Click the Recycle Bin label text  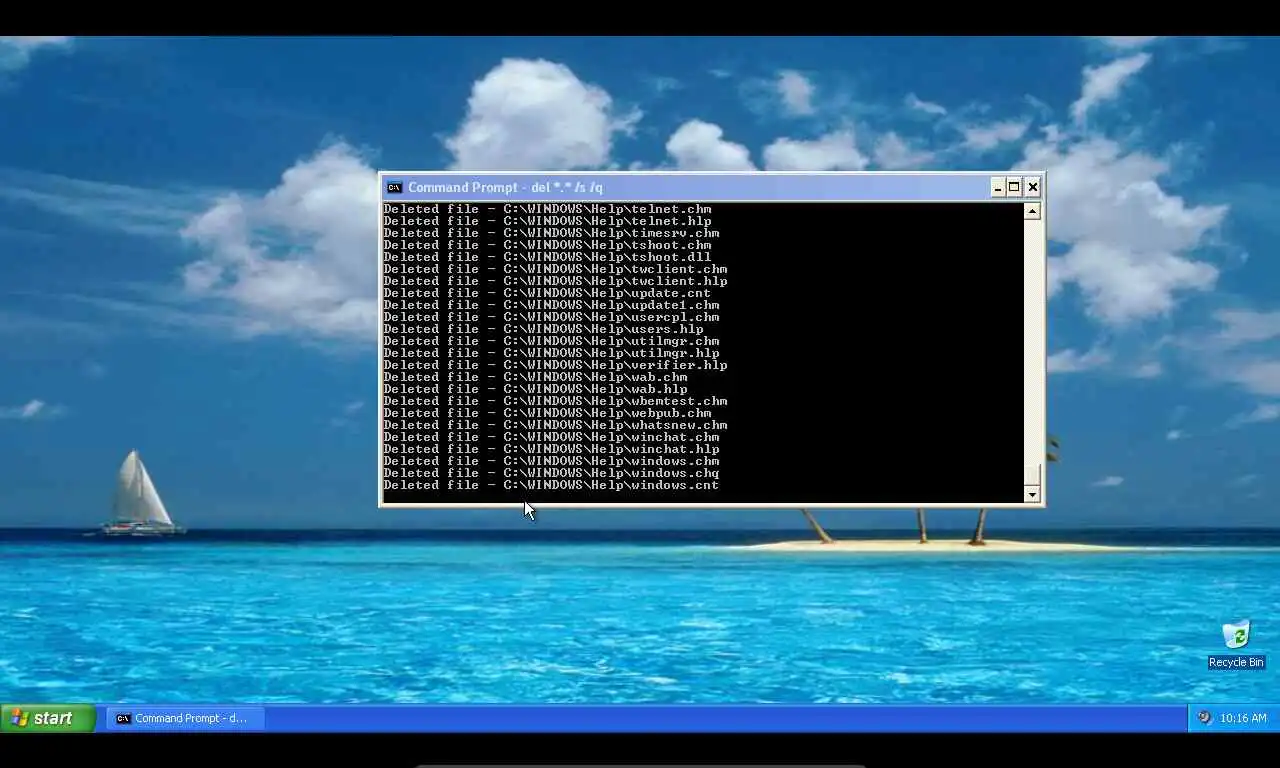click(x=1236, y=662)
